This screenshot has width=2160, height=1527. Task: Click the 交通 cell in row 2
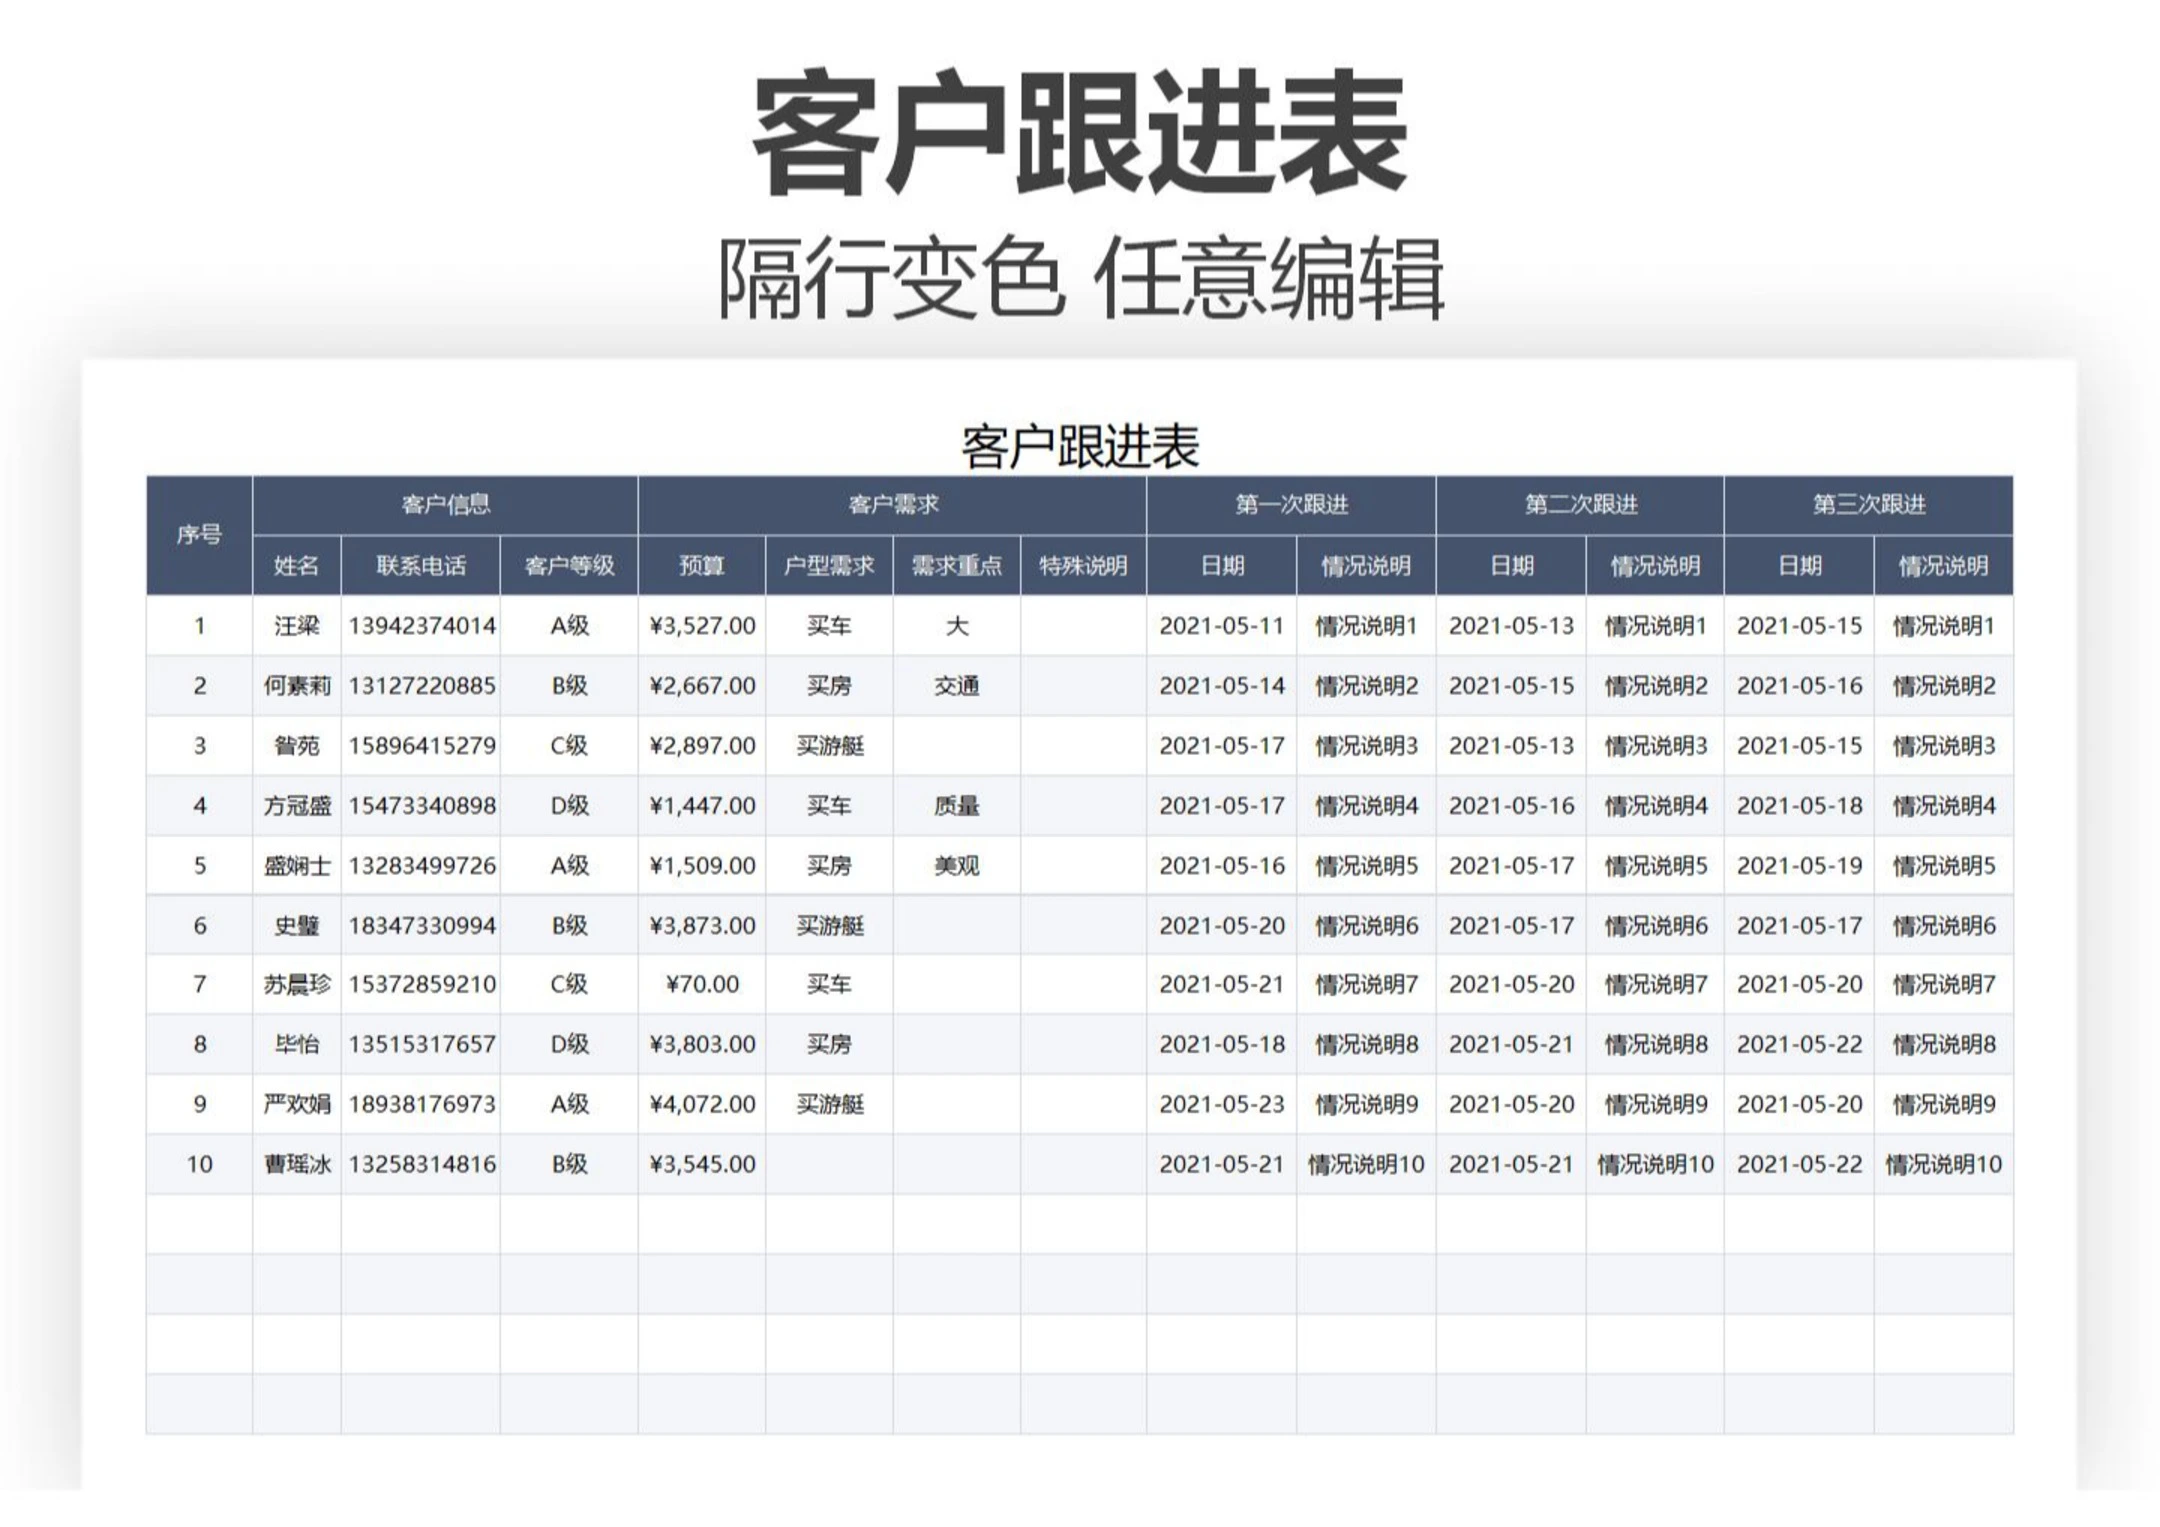pos(956,686)
